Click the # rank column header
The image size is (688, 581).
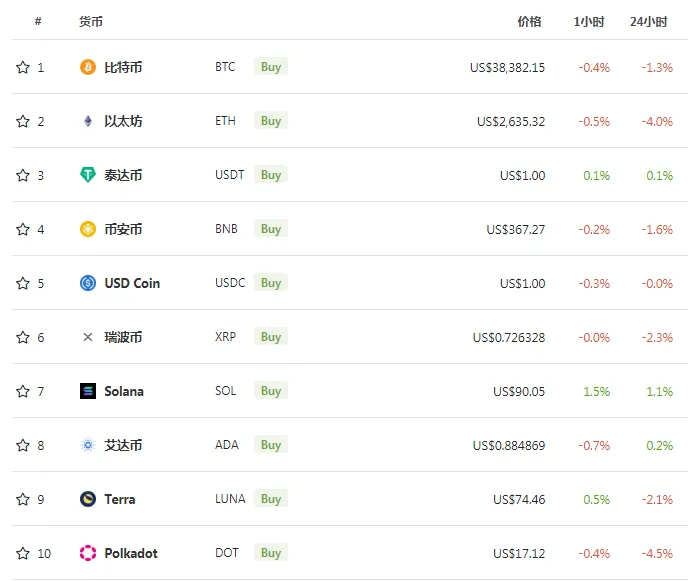coord(38,21)
